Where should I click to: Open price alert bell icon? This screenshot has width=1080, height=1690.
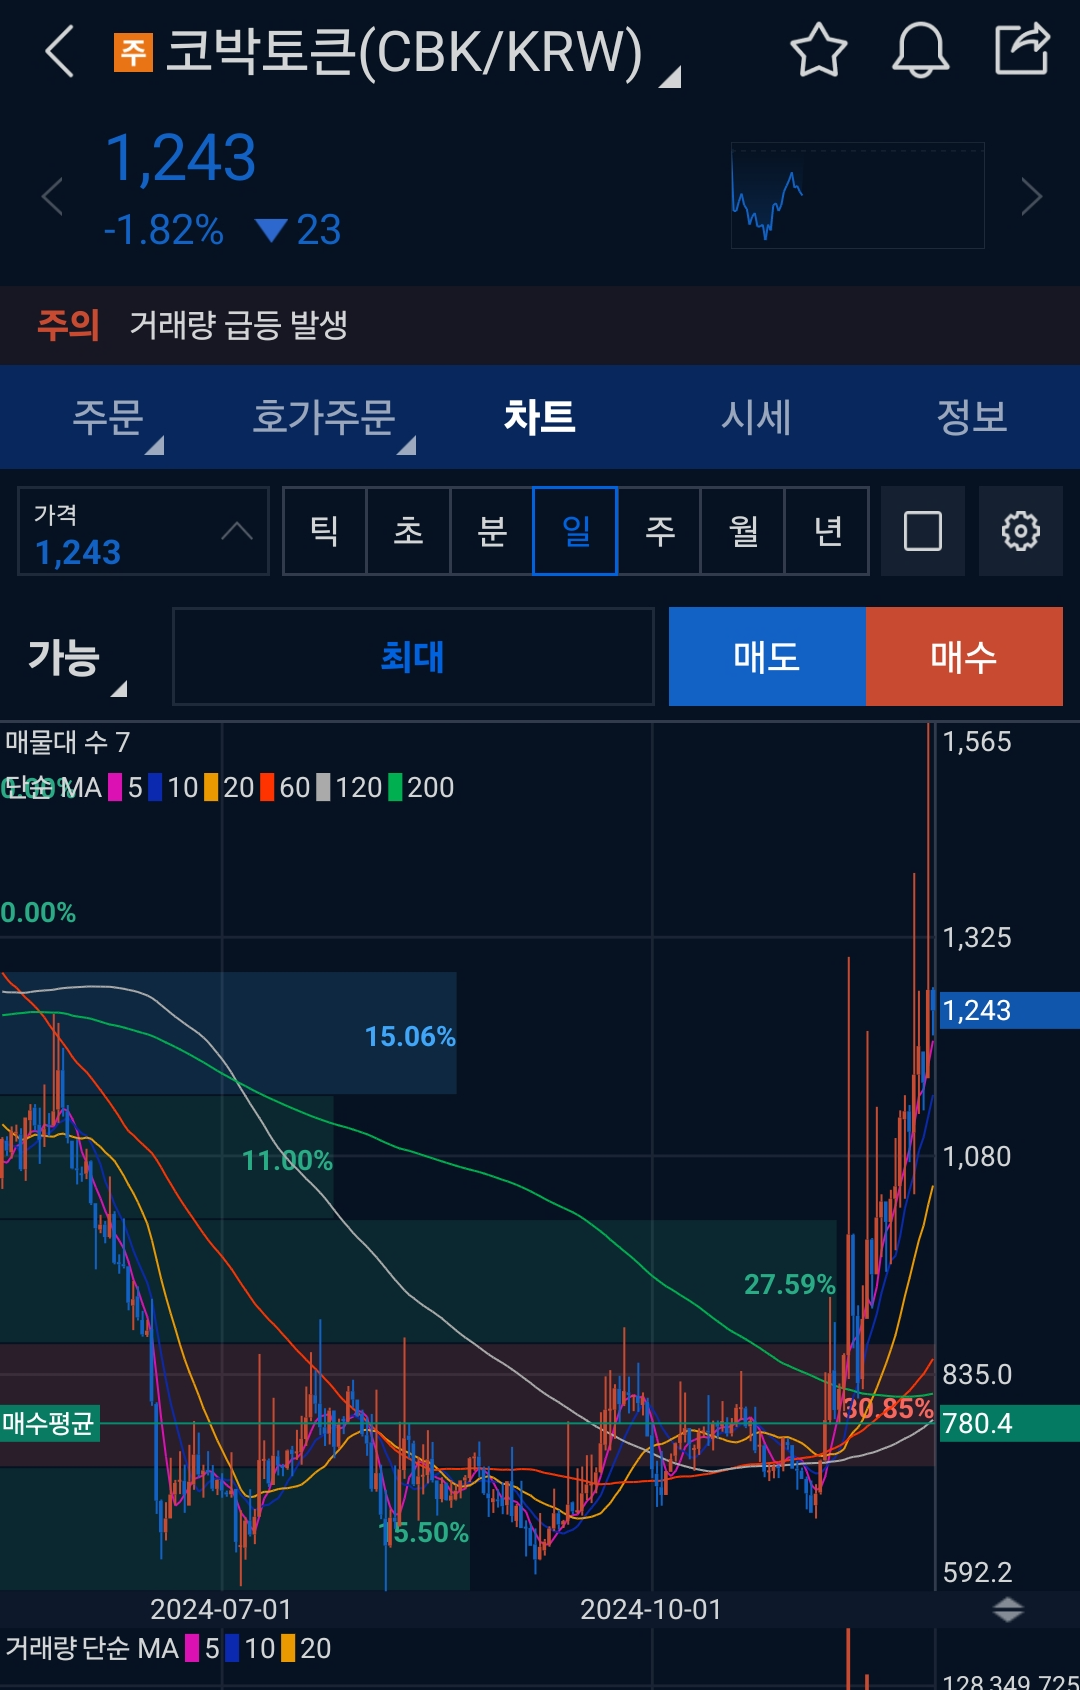tap(920, 50)
